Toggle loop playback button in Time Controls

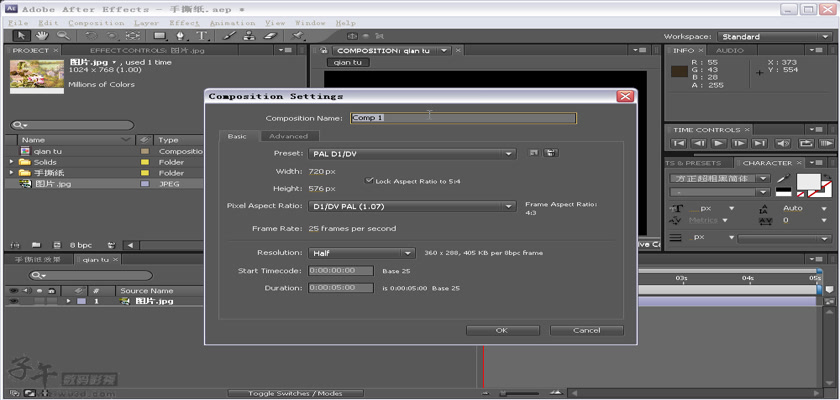coord(805,144)
